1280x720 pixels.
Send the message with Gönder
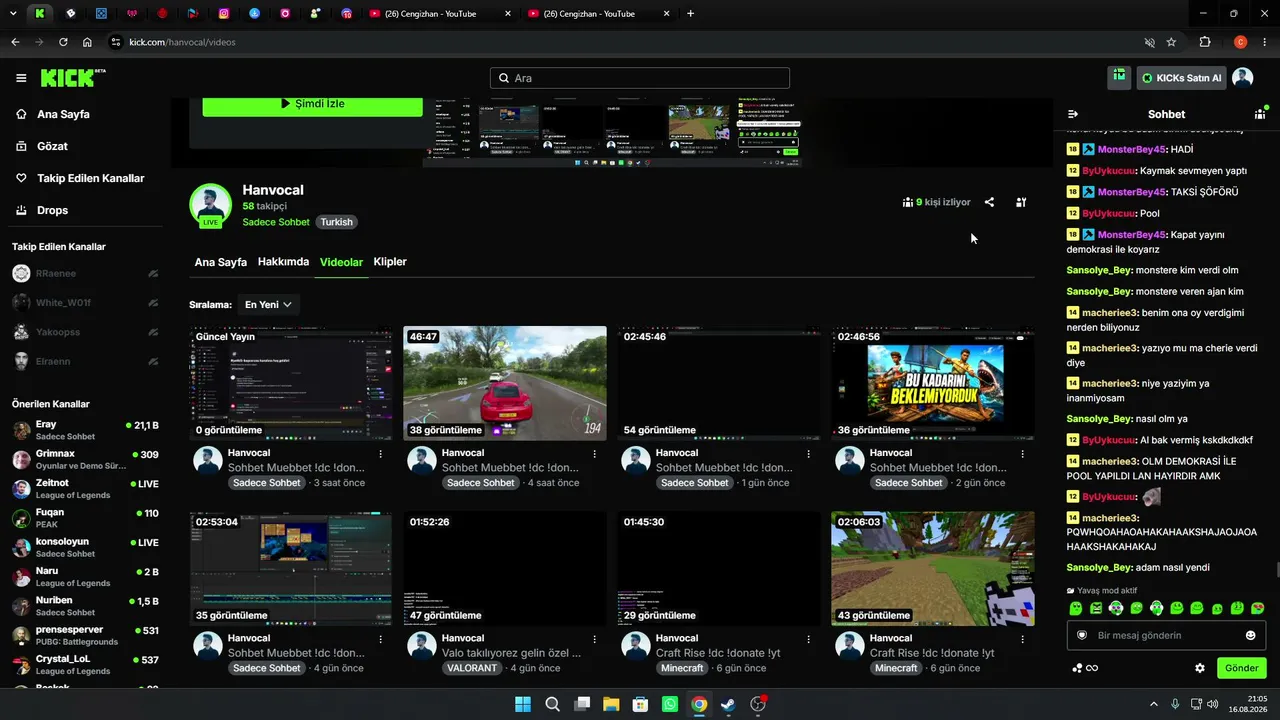tap(1241, 668)
